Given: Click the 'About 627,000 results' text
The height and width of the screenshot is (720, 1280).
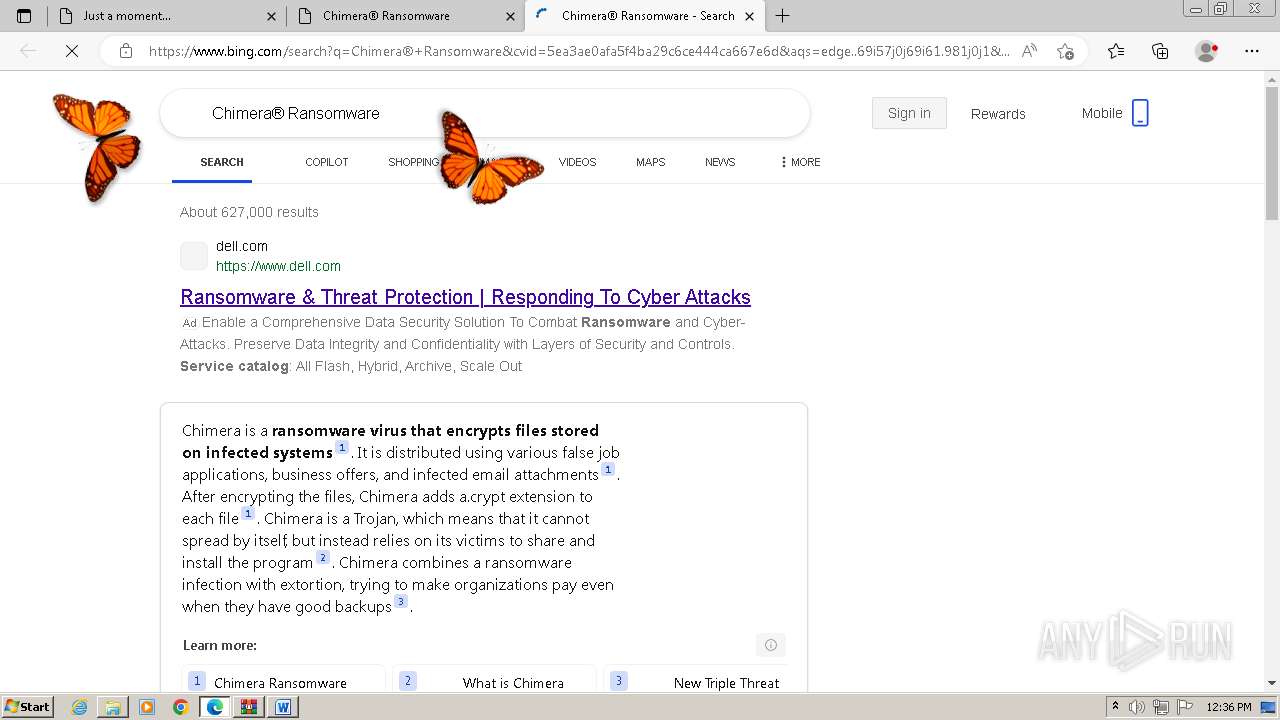Looking at the screenshot, I should [249, 212].
